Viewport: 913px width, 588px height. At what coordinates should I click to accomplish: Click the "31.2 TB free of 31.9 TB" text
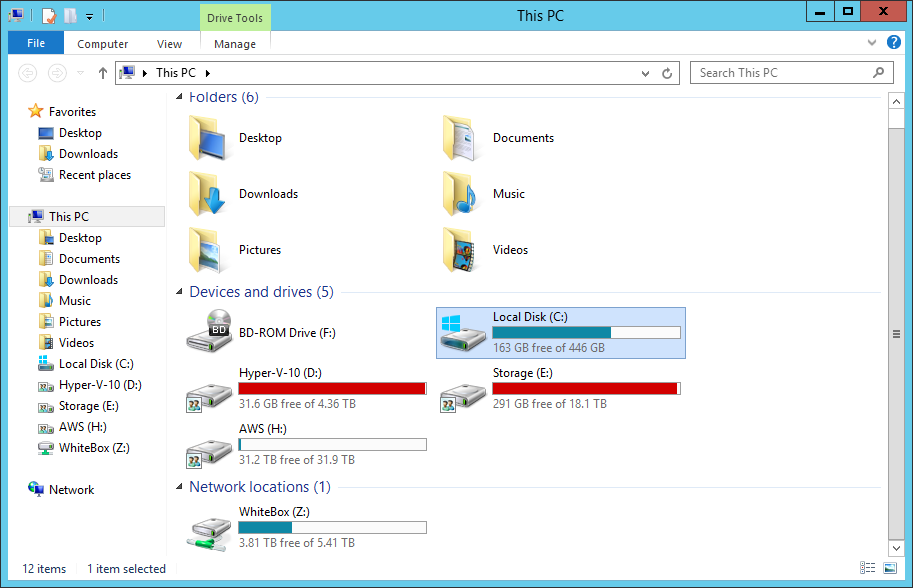click(x=297, y=459)
